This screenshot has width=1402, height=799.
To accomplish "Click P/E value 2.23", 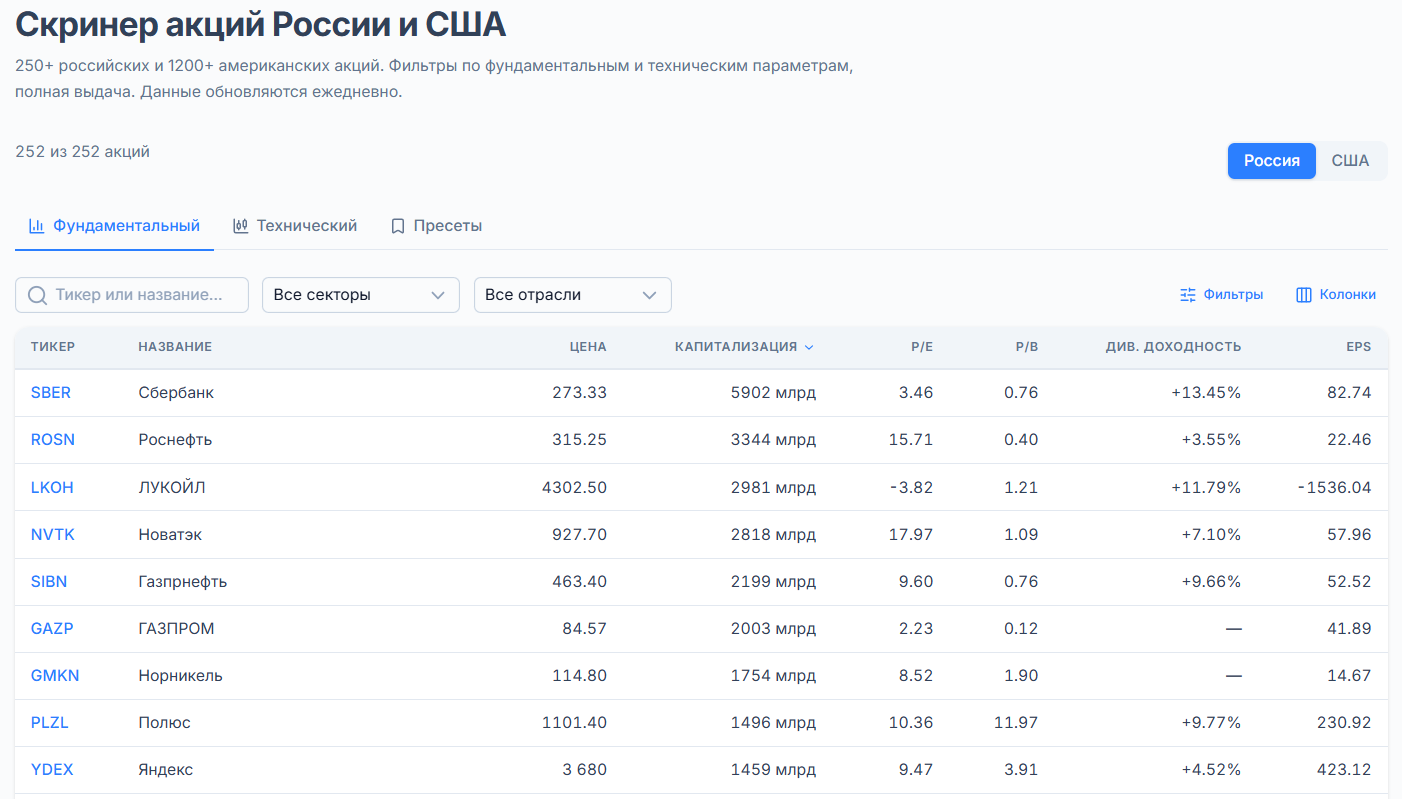I will click(916, 629).
